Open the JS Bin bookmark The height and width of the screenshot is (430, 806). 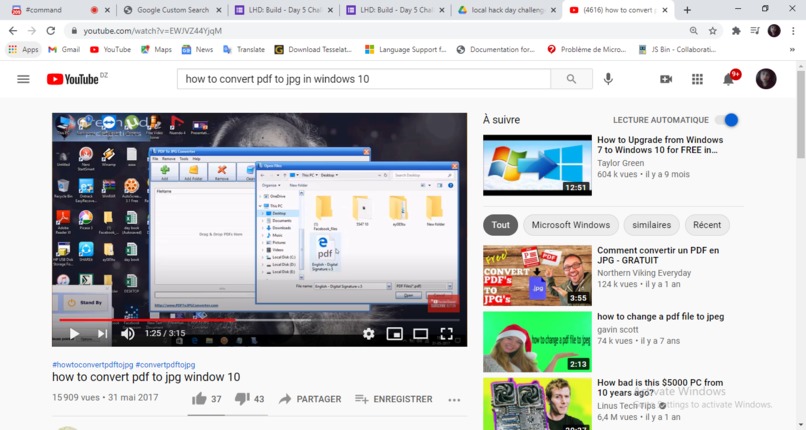676,49
